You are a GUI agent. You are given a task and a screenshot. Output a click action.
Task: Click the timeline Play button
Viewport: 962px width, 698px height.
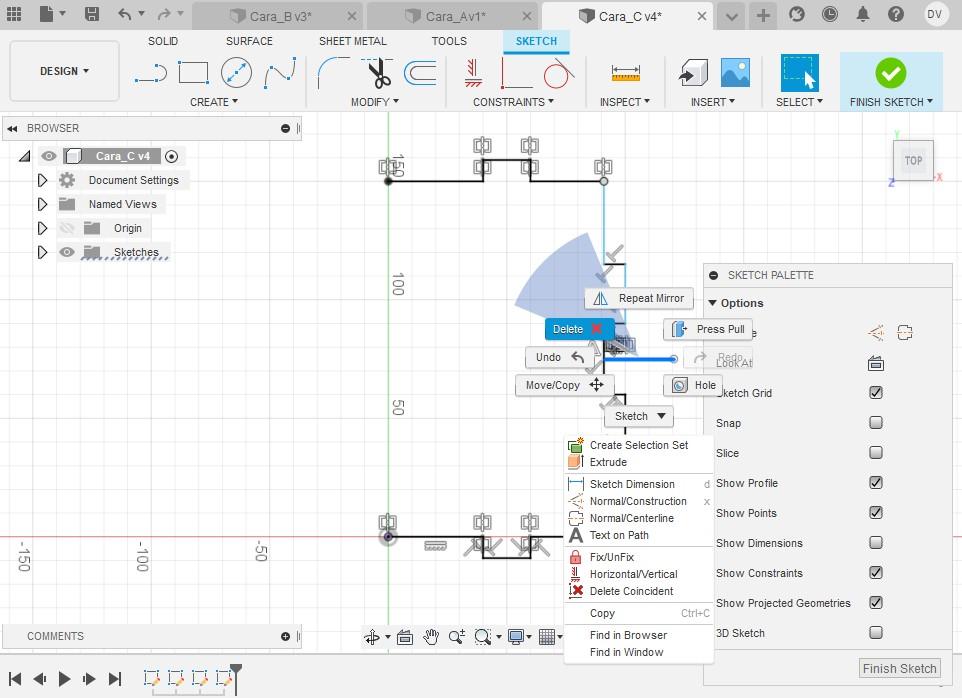[x=64, y=678]
